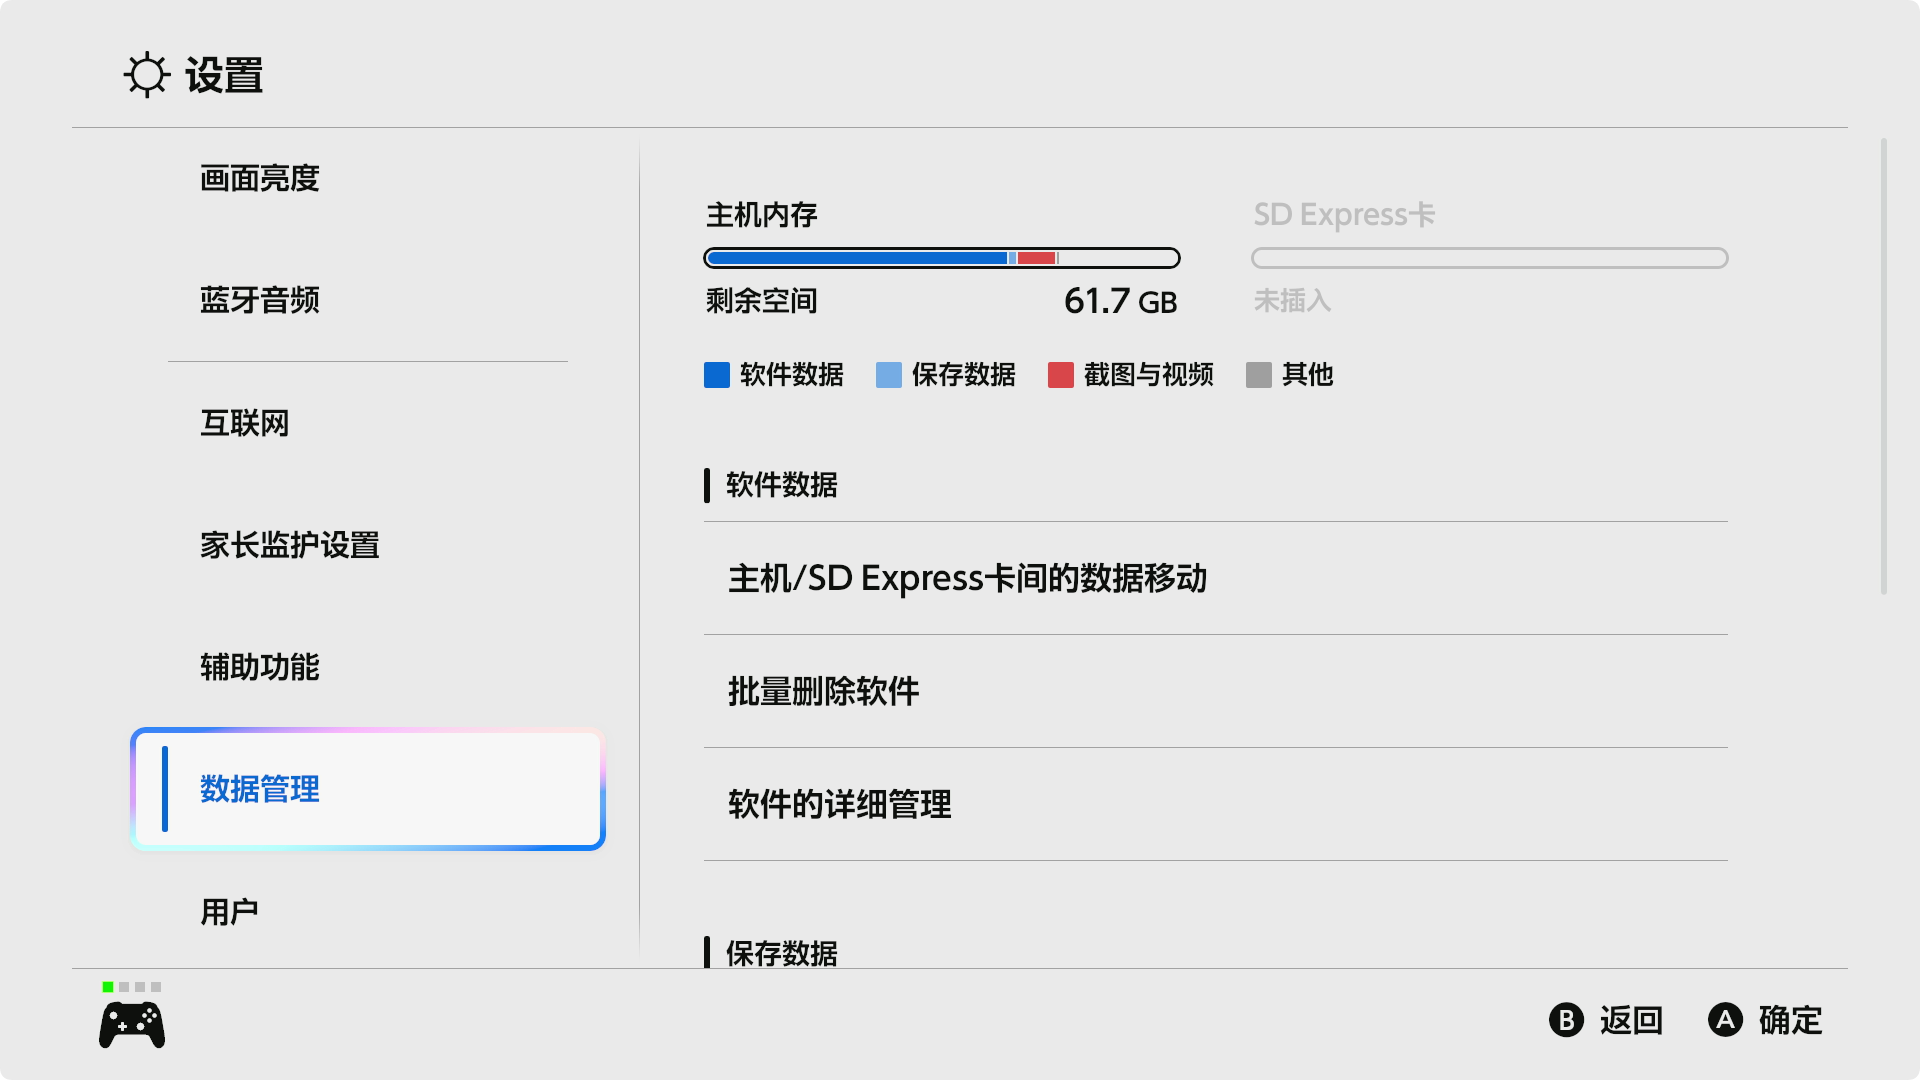This screenshot has width=1920, height=1080.
Task: Click the vertical scrollbar on right edge
Action: pyautogui.click(x=1884, y=367)
